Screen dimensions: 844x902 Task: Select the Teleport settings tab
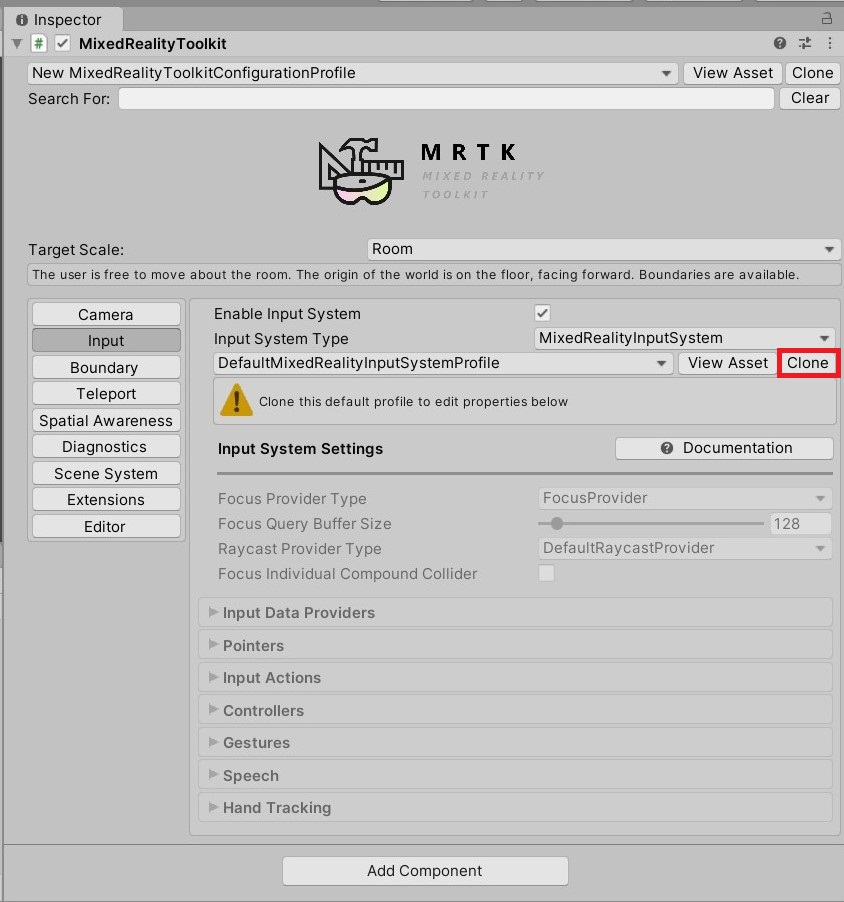(106, 393)
